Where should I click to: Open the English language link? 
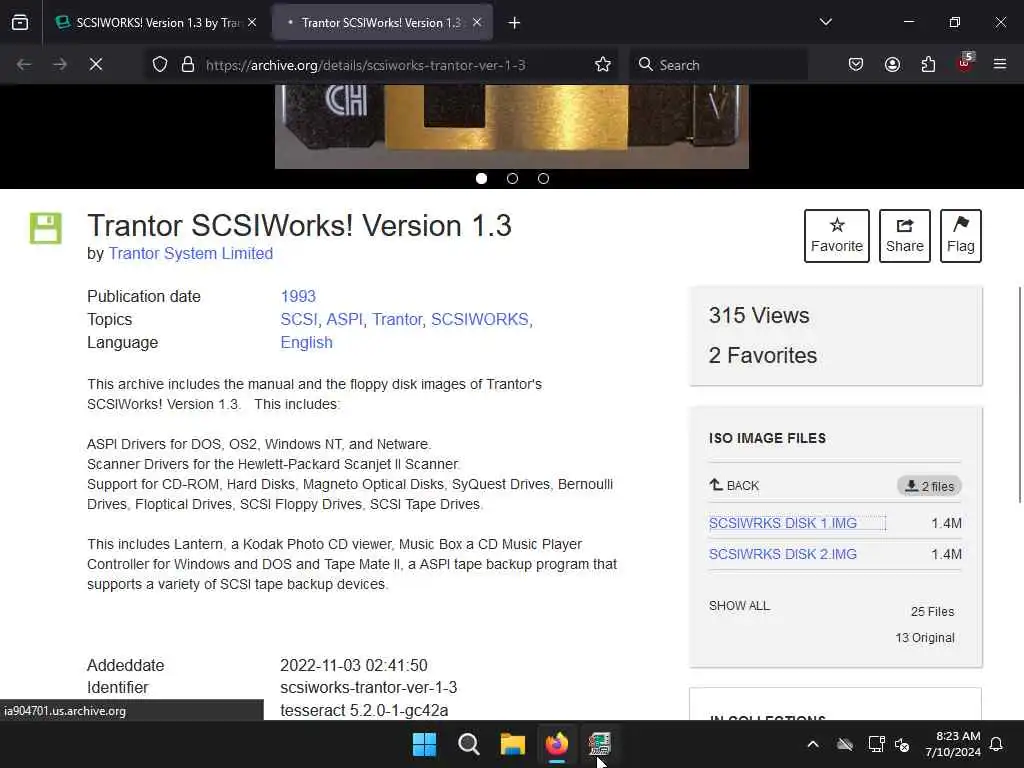306,342
